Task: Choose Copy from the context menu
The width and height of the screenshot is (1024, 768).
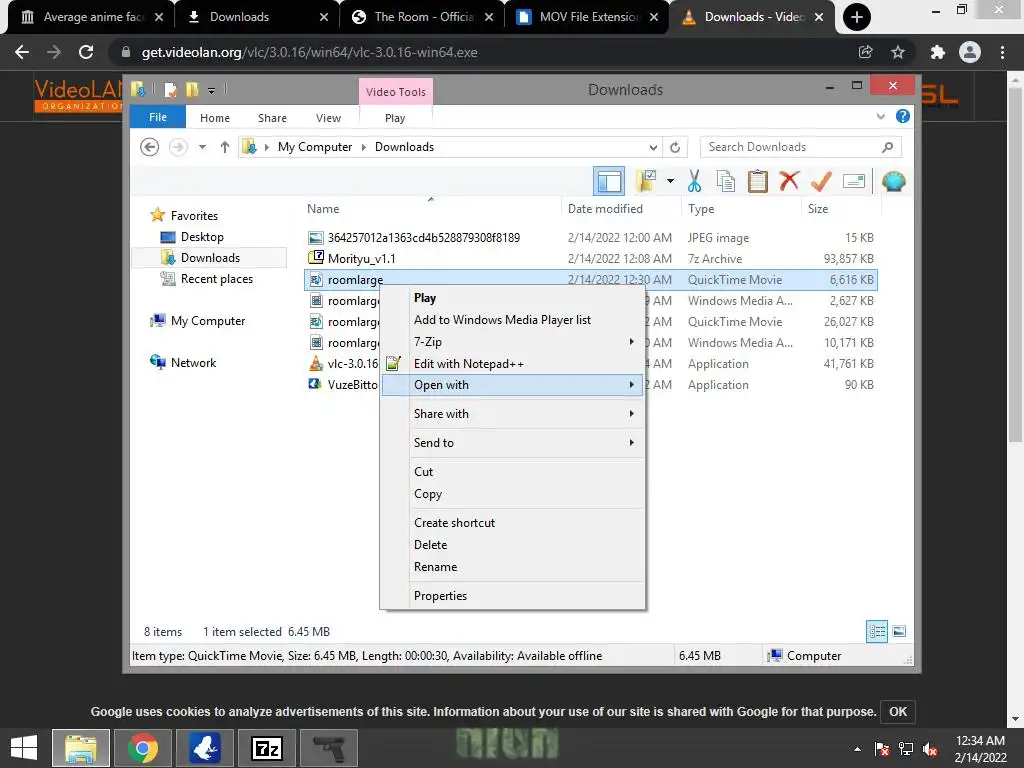Action: pyautogui.click(x=513, y=494)
